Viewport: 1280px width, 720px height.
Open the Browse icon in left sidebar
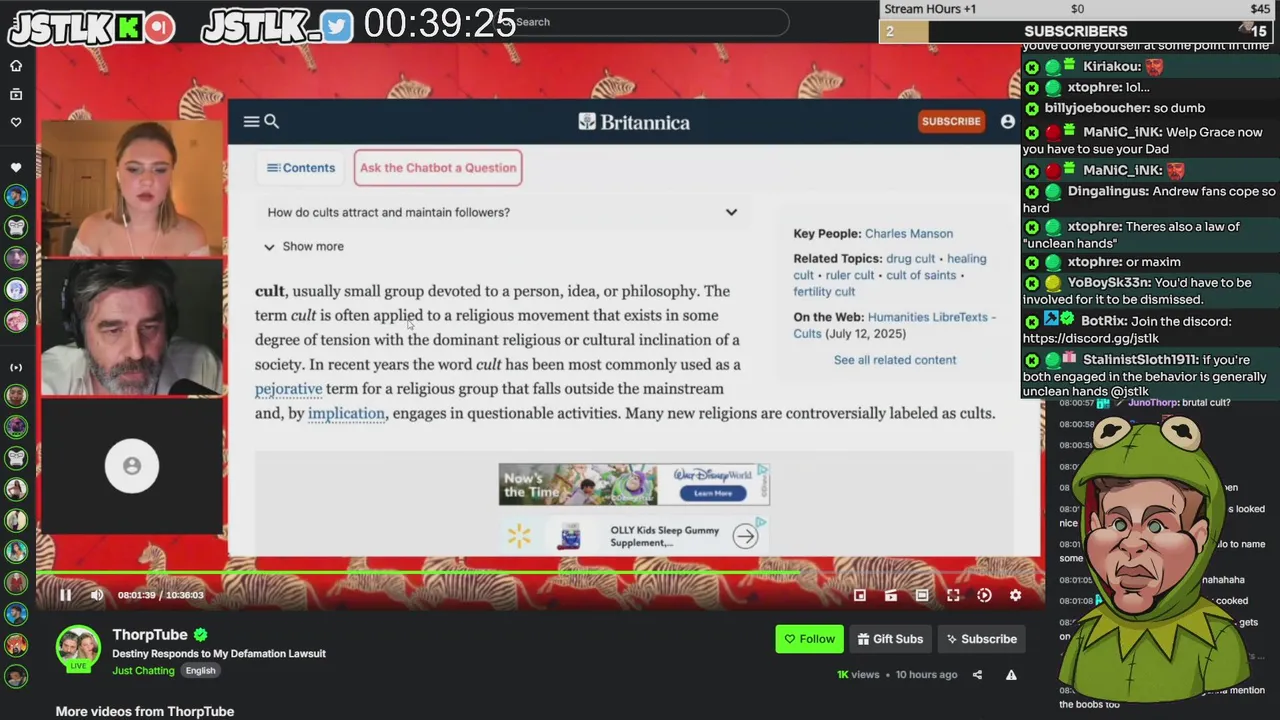tap(16, 94)
